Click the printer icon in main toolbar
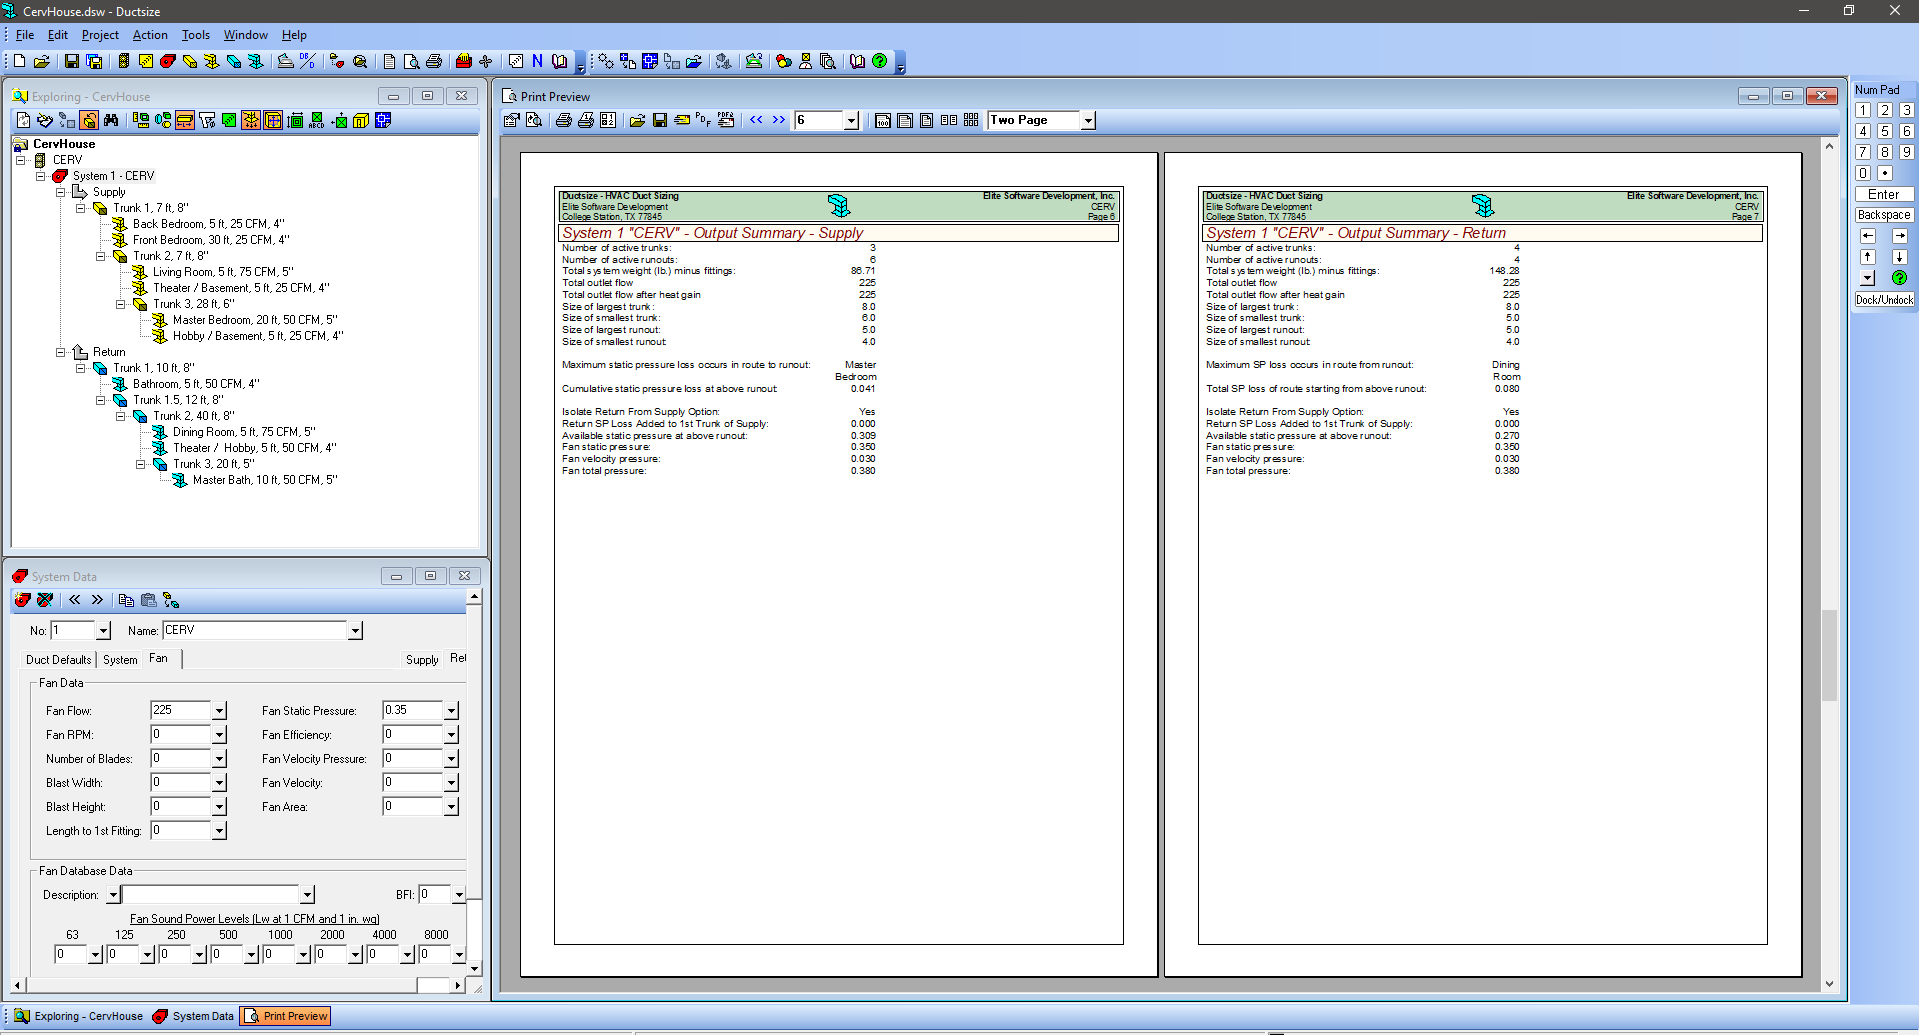The width and height of the screenshot is (1919, 1035). [x=434, y=61]
